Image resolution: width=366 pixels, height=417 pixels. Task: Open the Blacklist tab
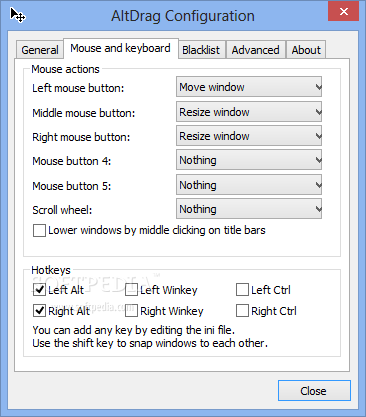pos(201,50)
